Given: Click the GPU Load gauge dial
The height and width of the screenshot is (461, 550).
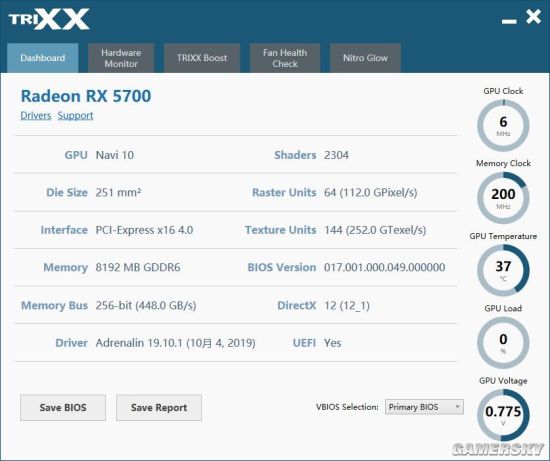Looking at the screenshot, I should 503,343.
